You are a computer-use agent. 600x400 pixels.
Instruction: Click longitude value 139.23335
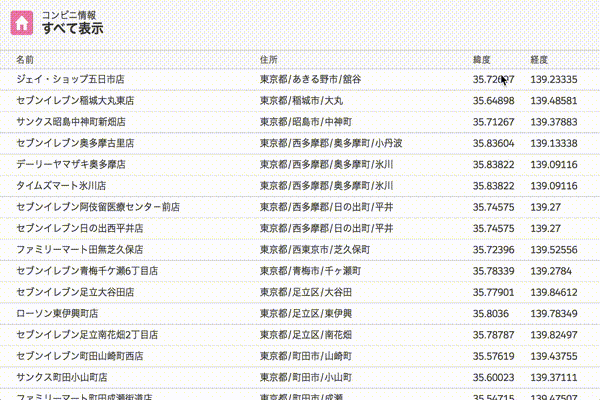(x=554, y=79)
